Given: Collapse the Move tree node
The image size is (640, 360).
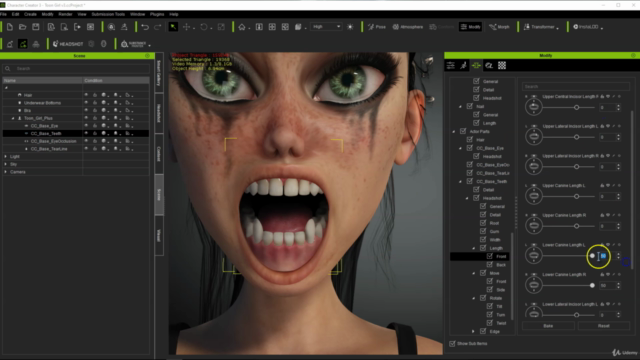Looking at the screenshot, I should [x=473, y=273].
